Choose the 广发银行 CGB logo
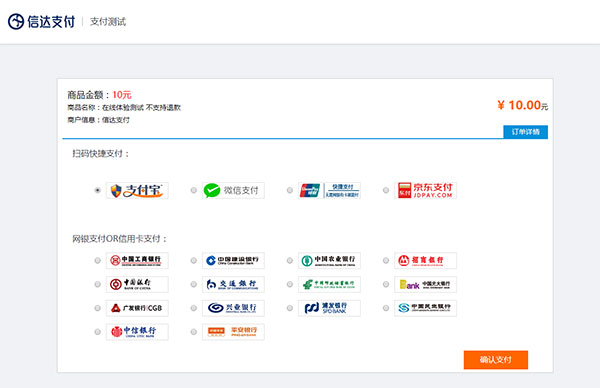Screen dimensions: 600x388 point(137,308)
